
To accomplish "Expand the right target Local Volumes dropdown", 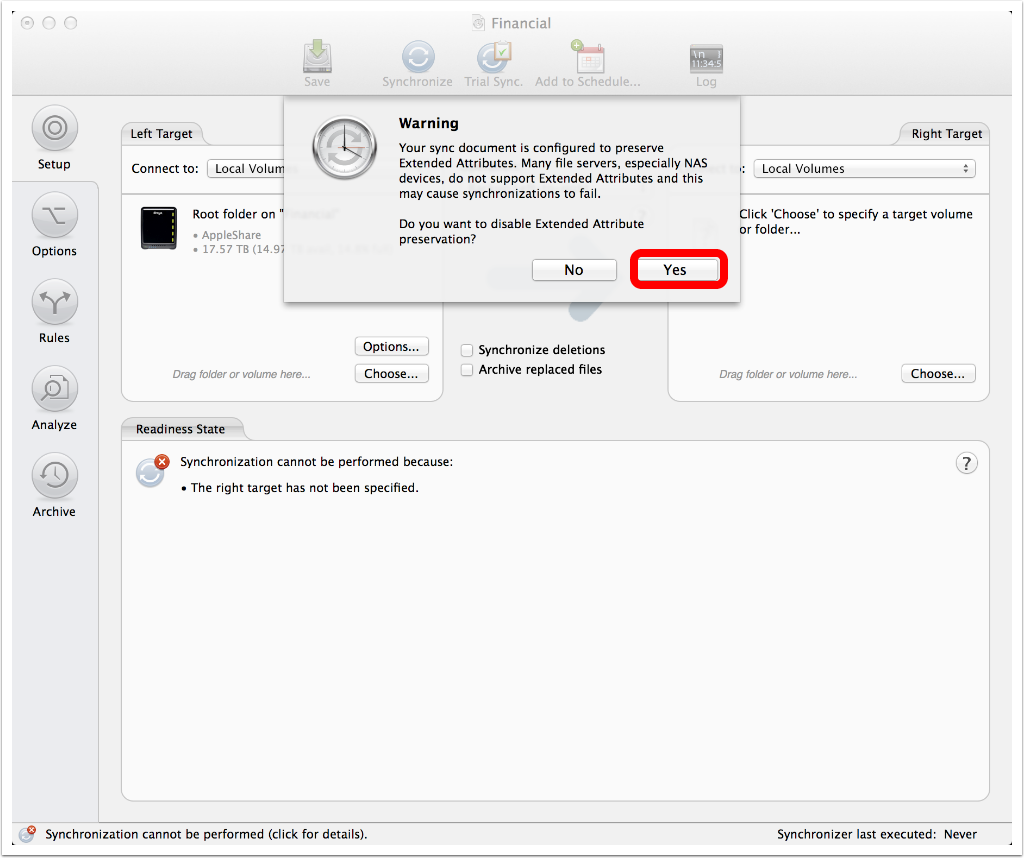I will [864, 169].
